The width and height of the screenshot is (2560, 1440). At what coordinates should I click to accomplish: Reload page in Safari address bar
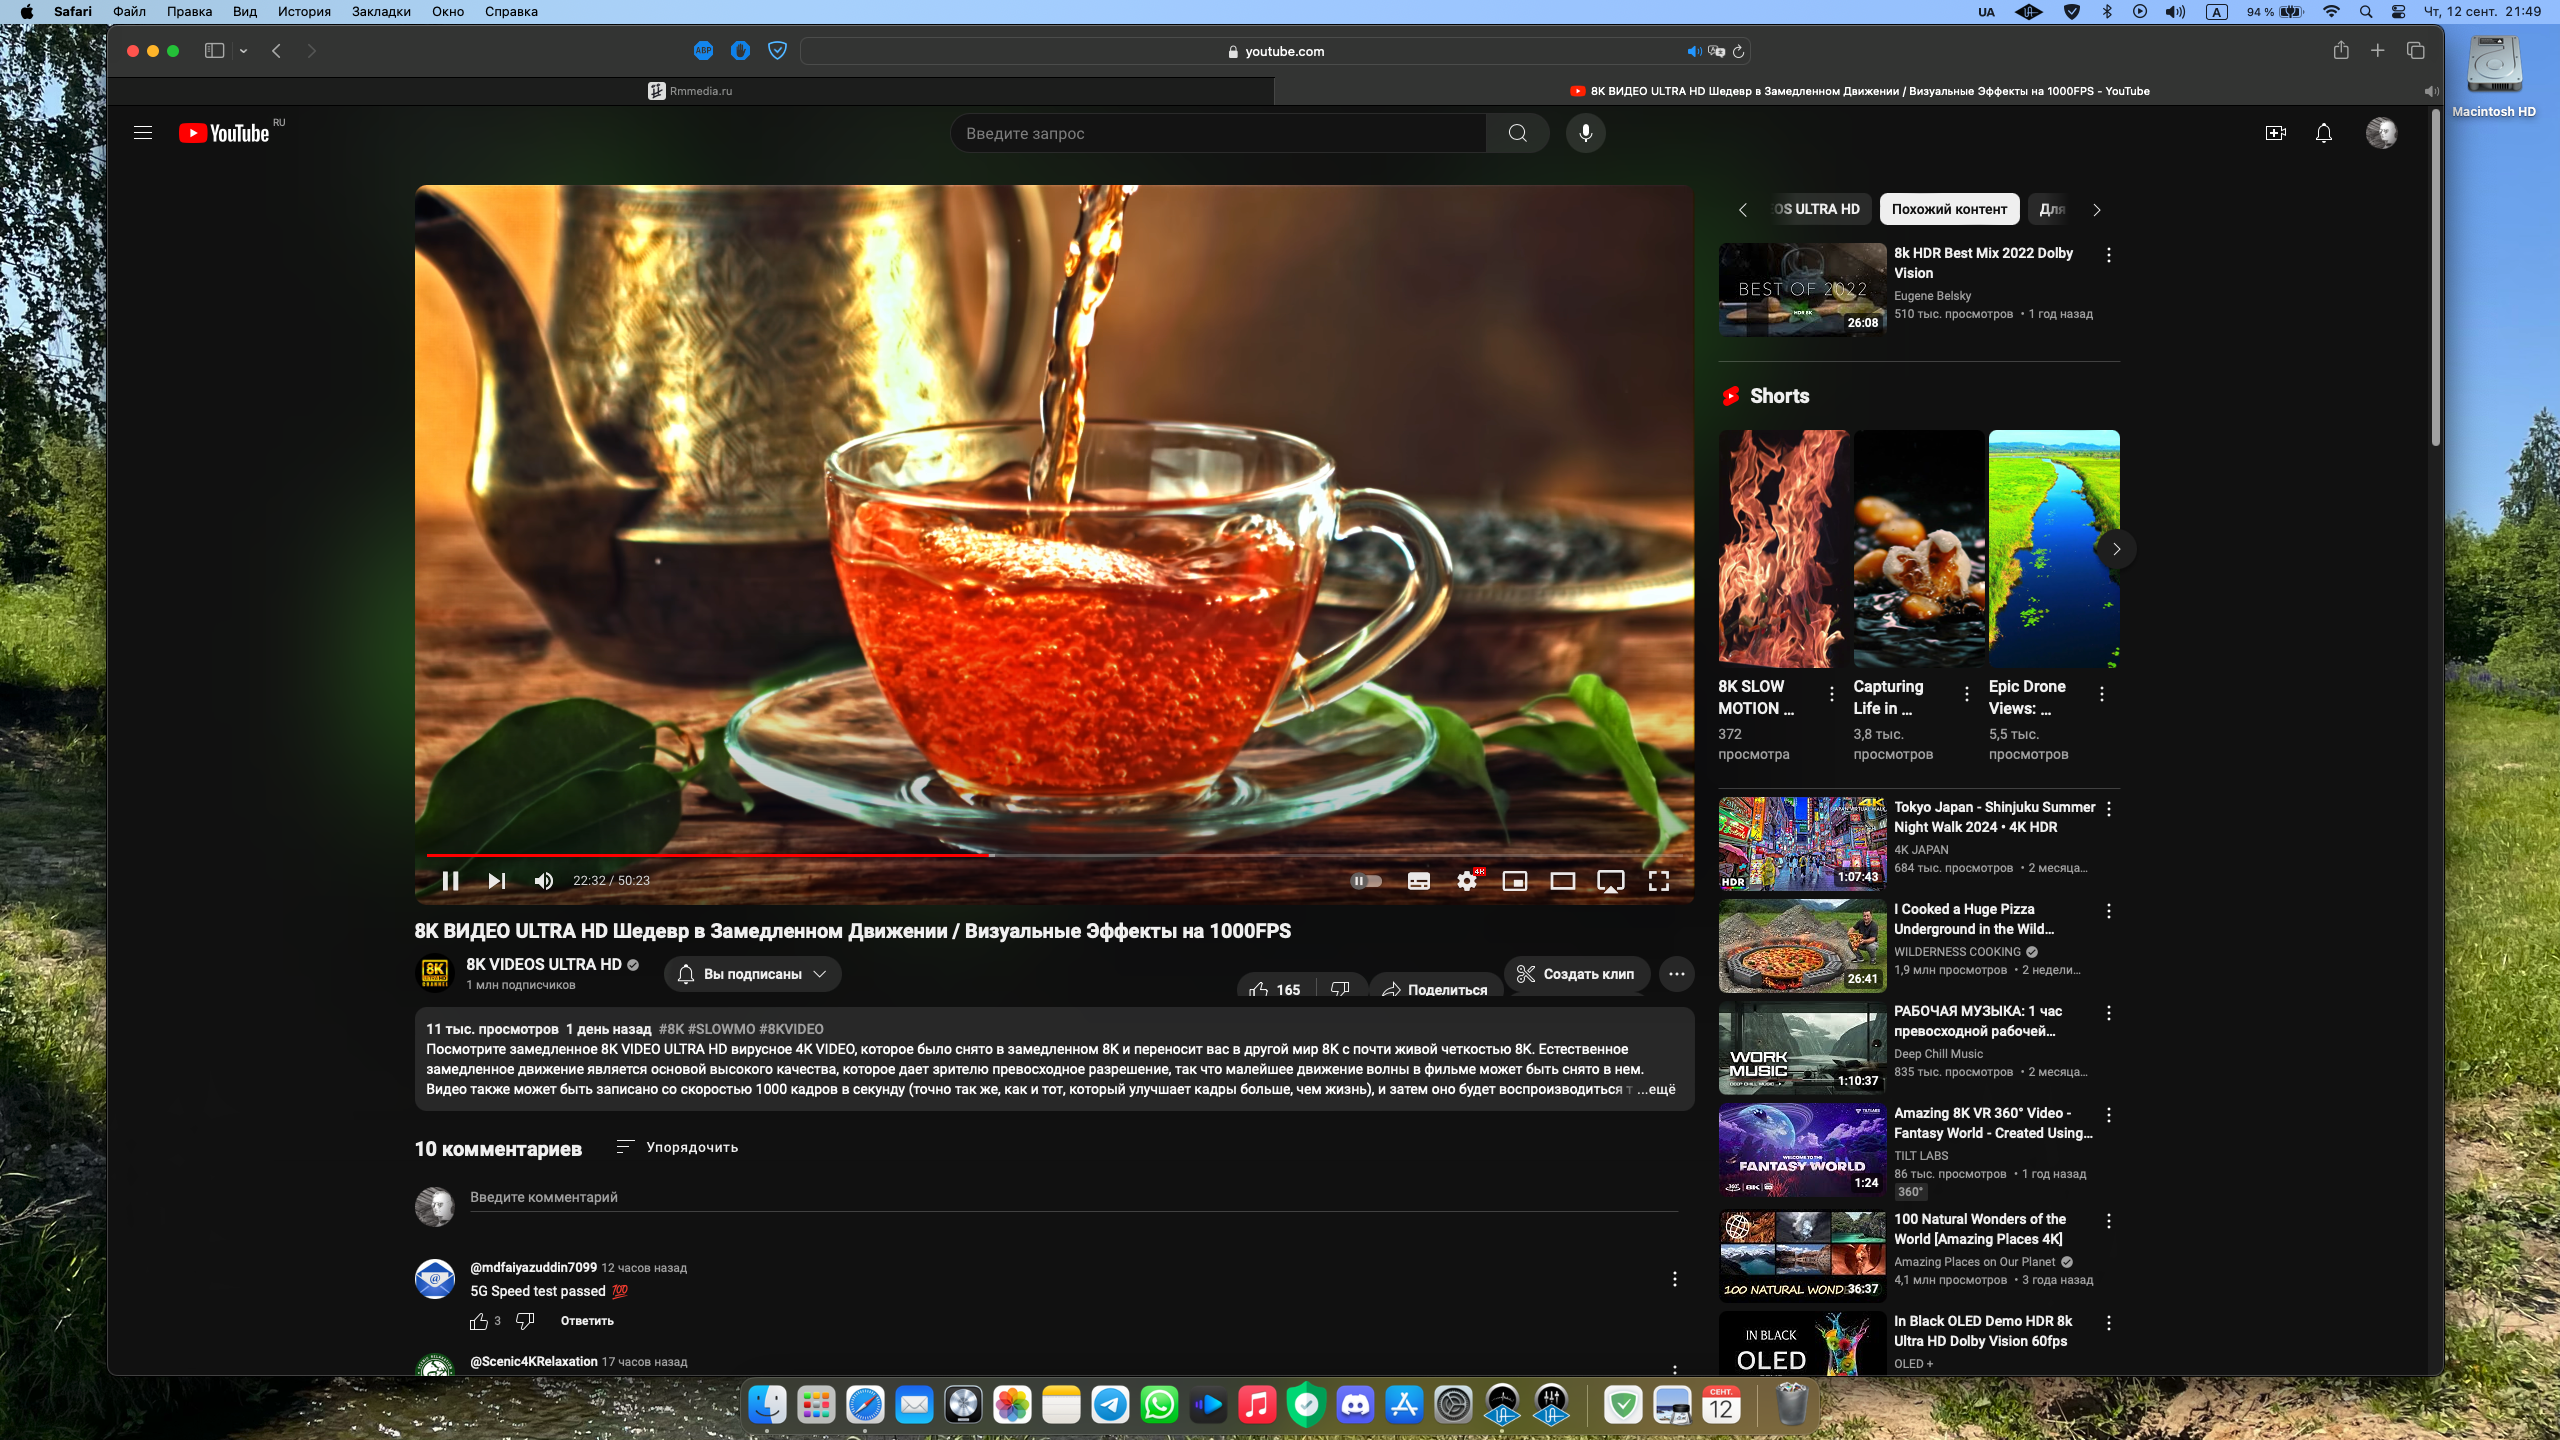coord(1739,51)
